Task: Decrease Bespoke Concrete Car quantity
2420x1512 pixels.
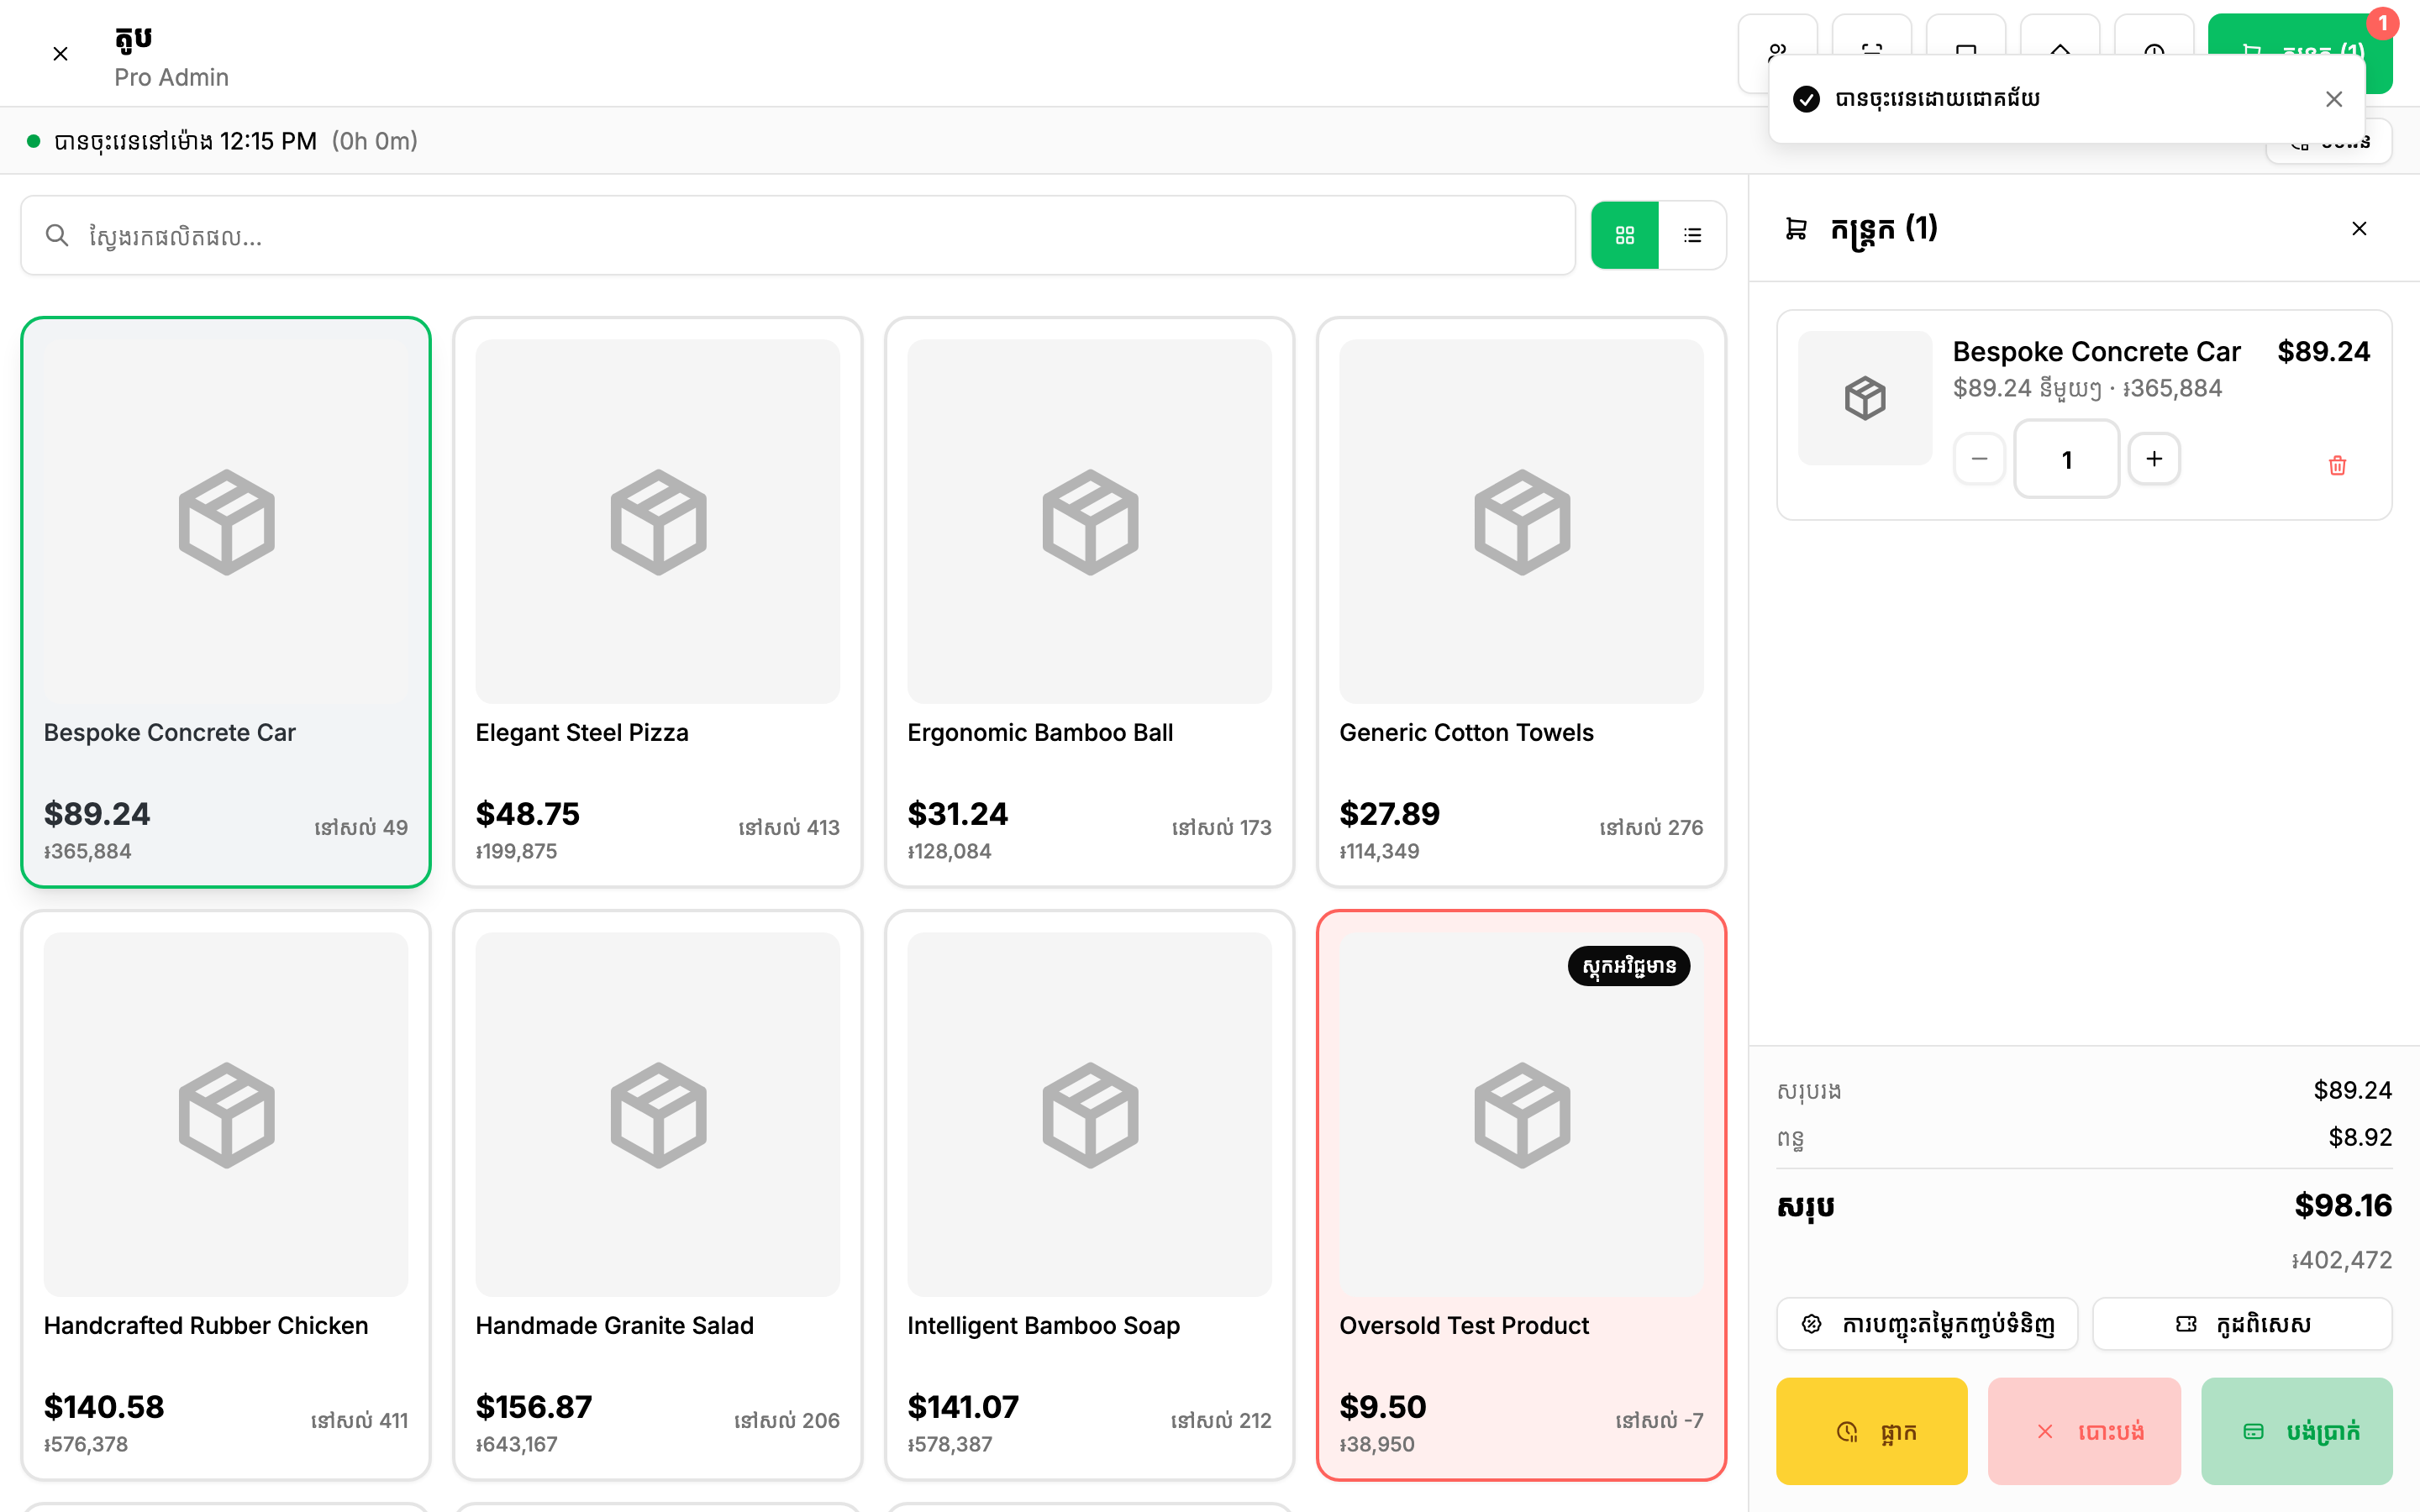Action: [x=1979, y=459]
